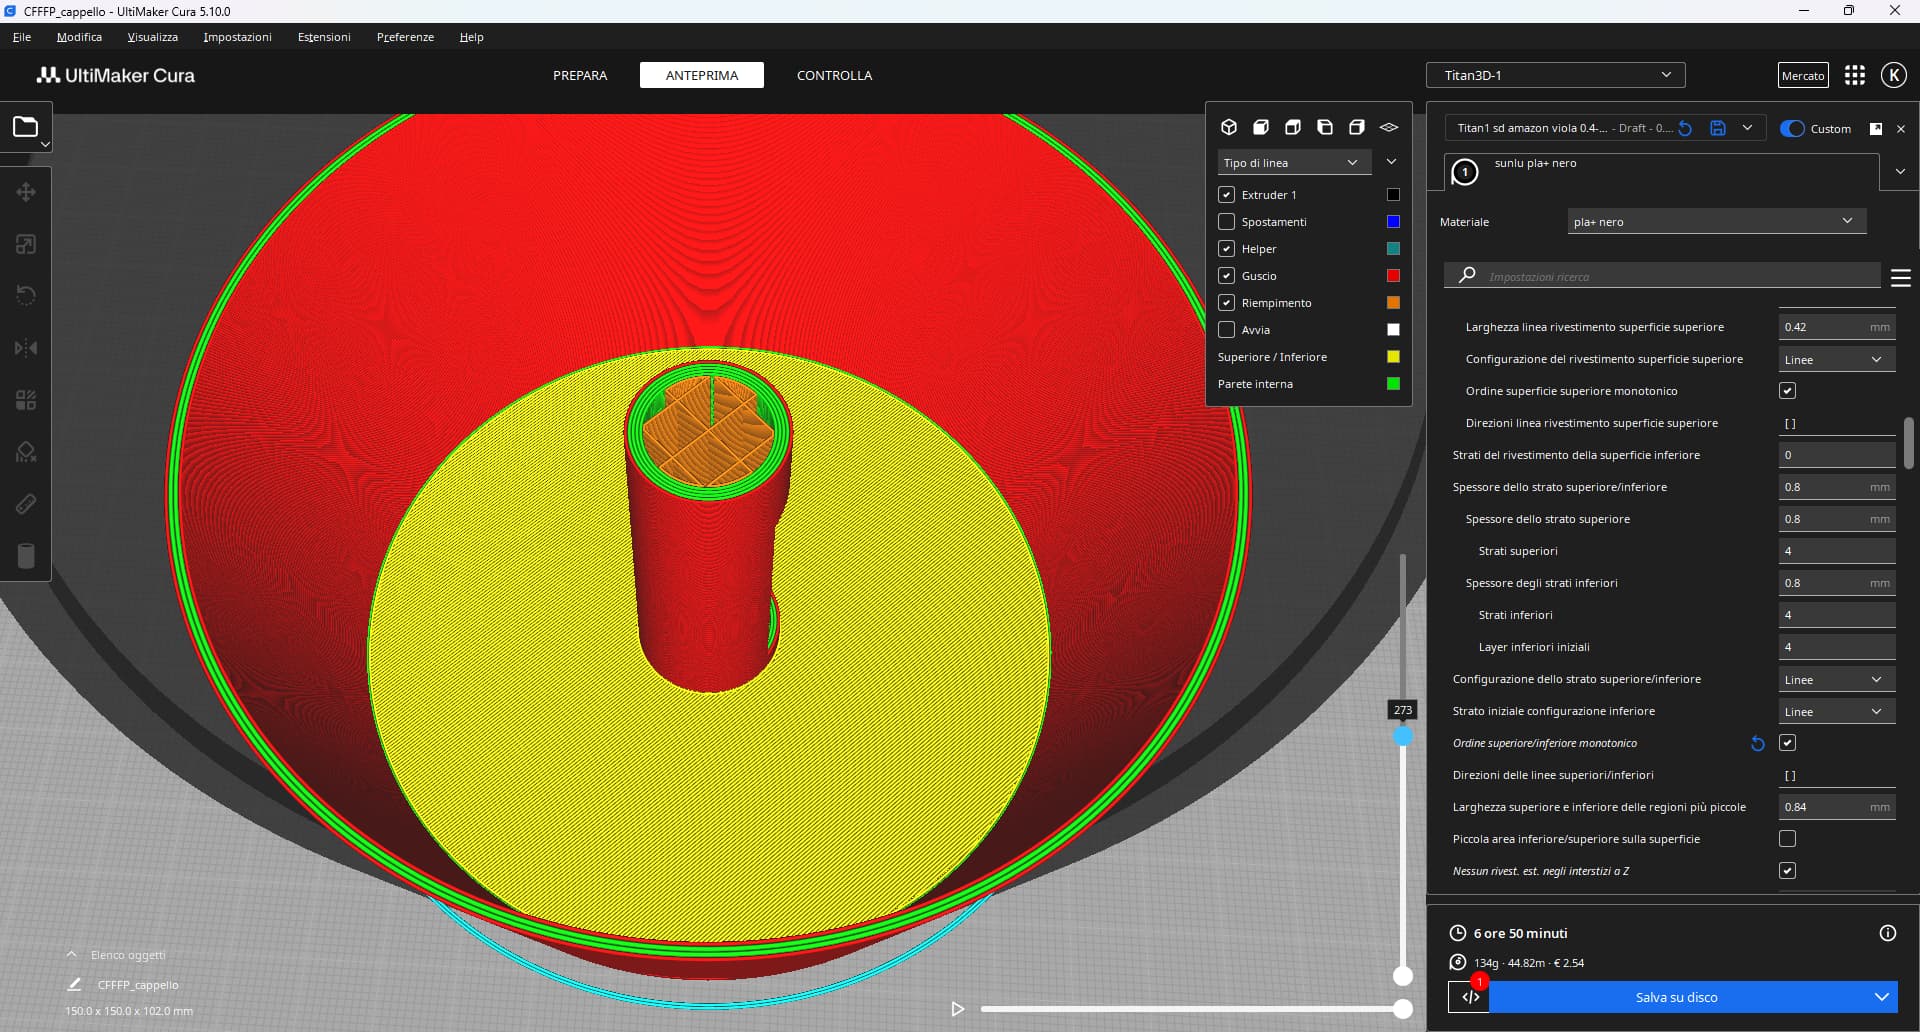Select the Rotate tool
The width and height of the screenshot is (1920, 1032).
coord(26,296)
